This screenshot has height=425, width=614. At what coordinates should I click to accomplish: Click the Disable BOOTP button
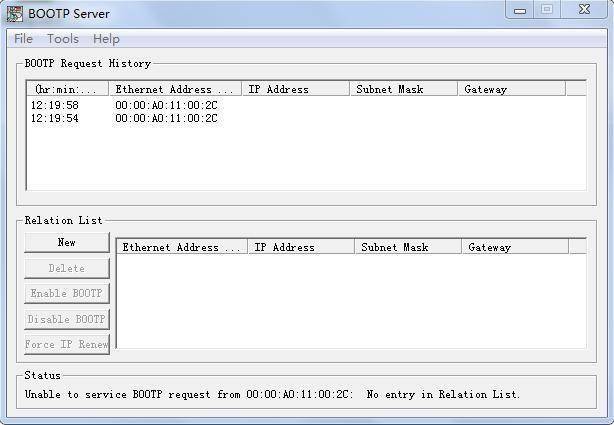point(67,319)
